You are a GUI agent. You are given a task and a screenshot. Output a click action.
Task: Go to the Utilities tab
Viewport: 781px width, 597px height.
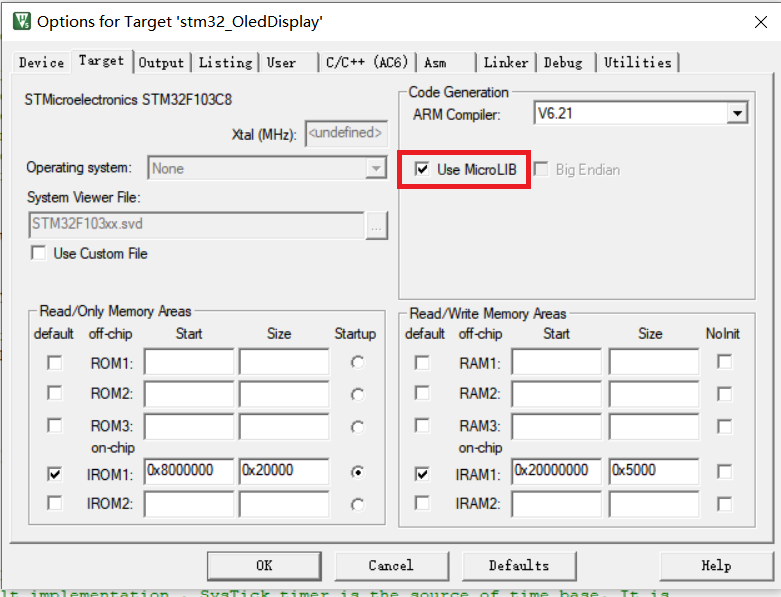pos(638,63)
